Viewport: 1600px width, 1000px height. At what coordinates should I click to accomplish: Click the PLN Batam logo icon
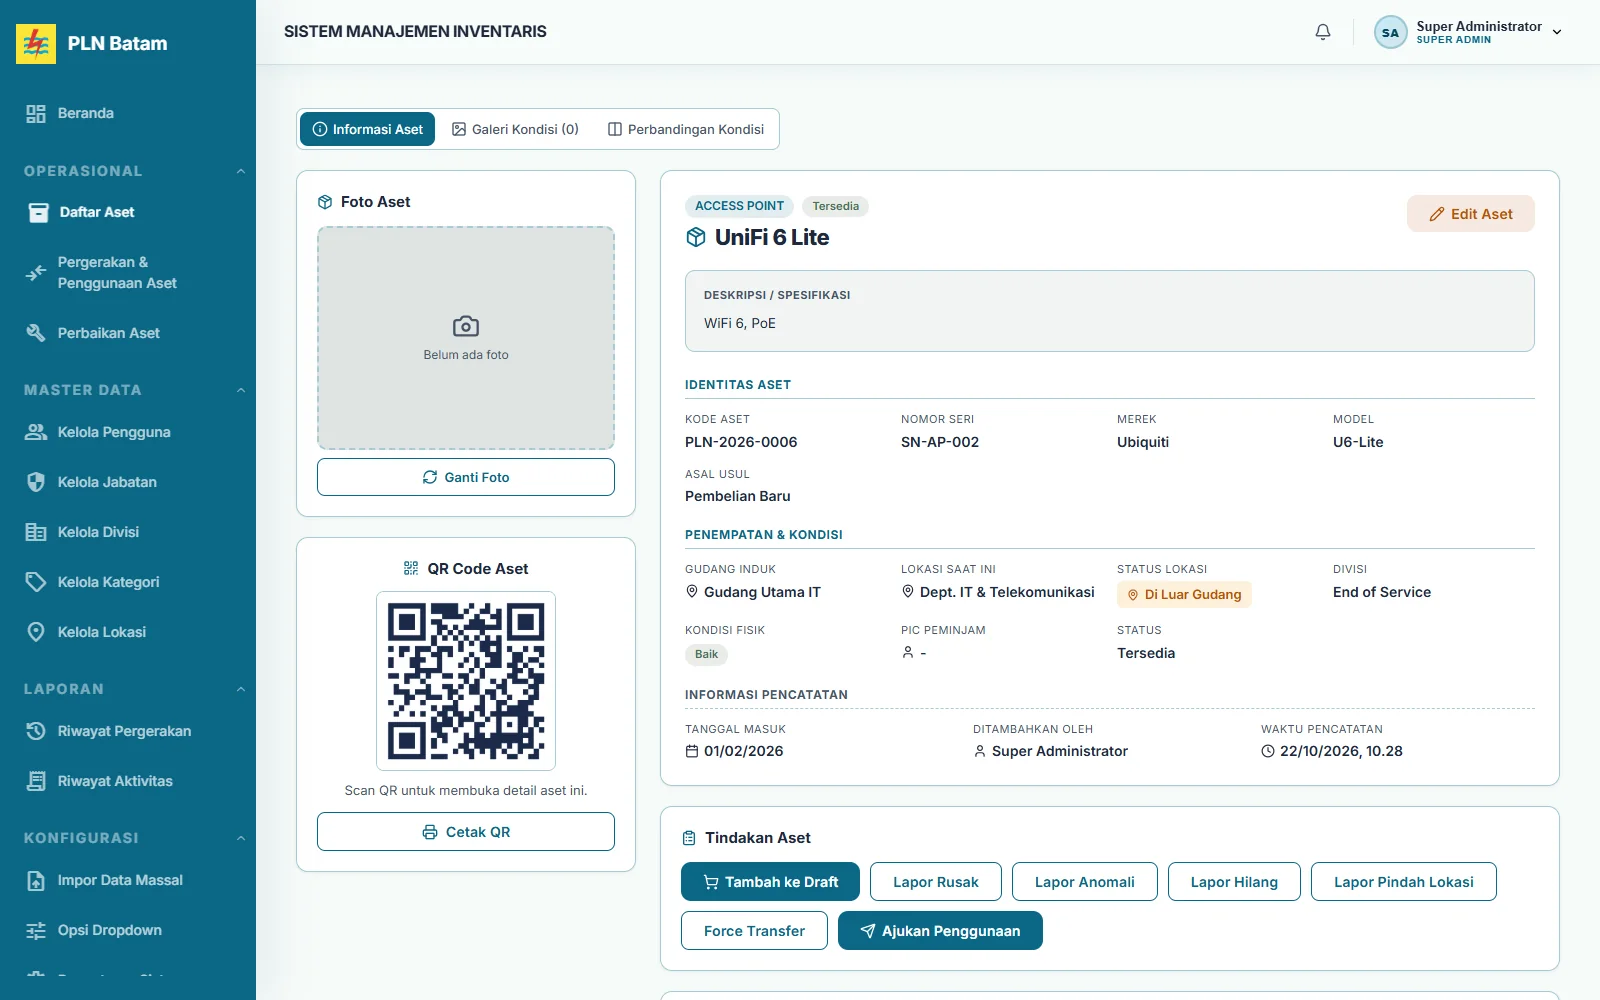tap(36, 44)
